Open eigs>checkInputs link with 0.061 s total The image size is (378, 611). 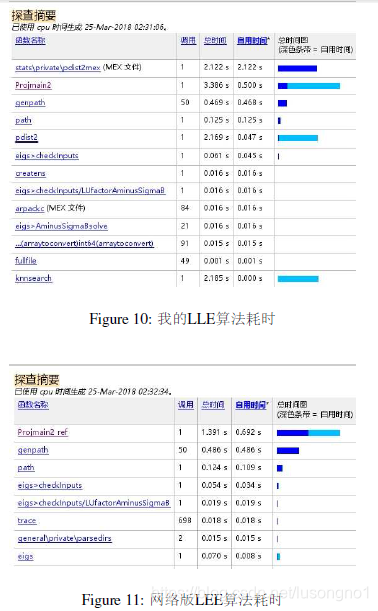47,155
